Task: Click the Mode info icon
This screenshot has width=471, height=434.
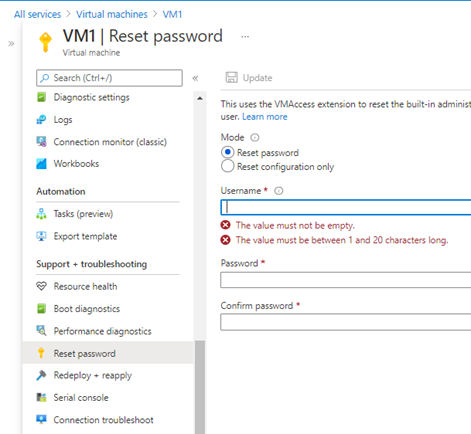Action: pyautogui.click(x=255, y=137)
